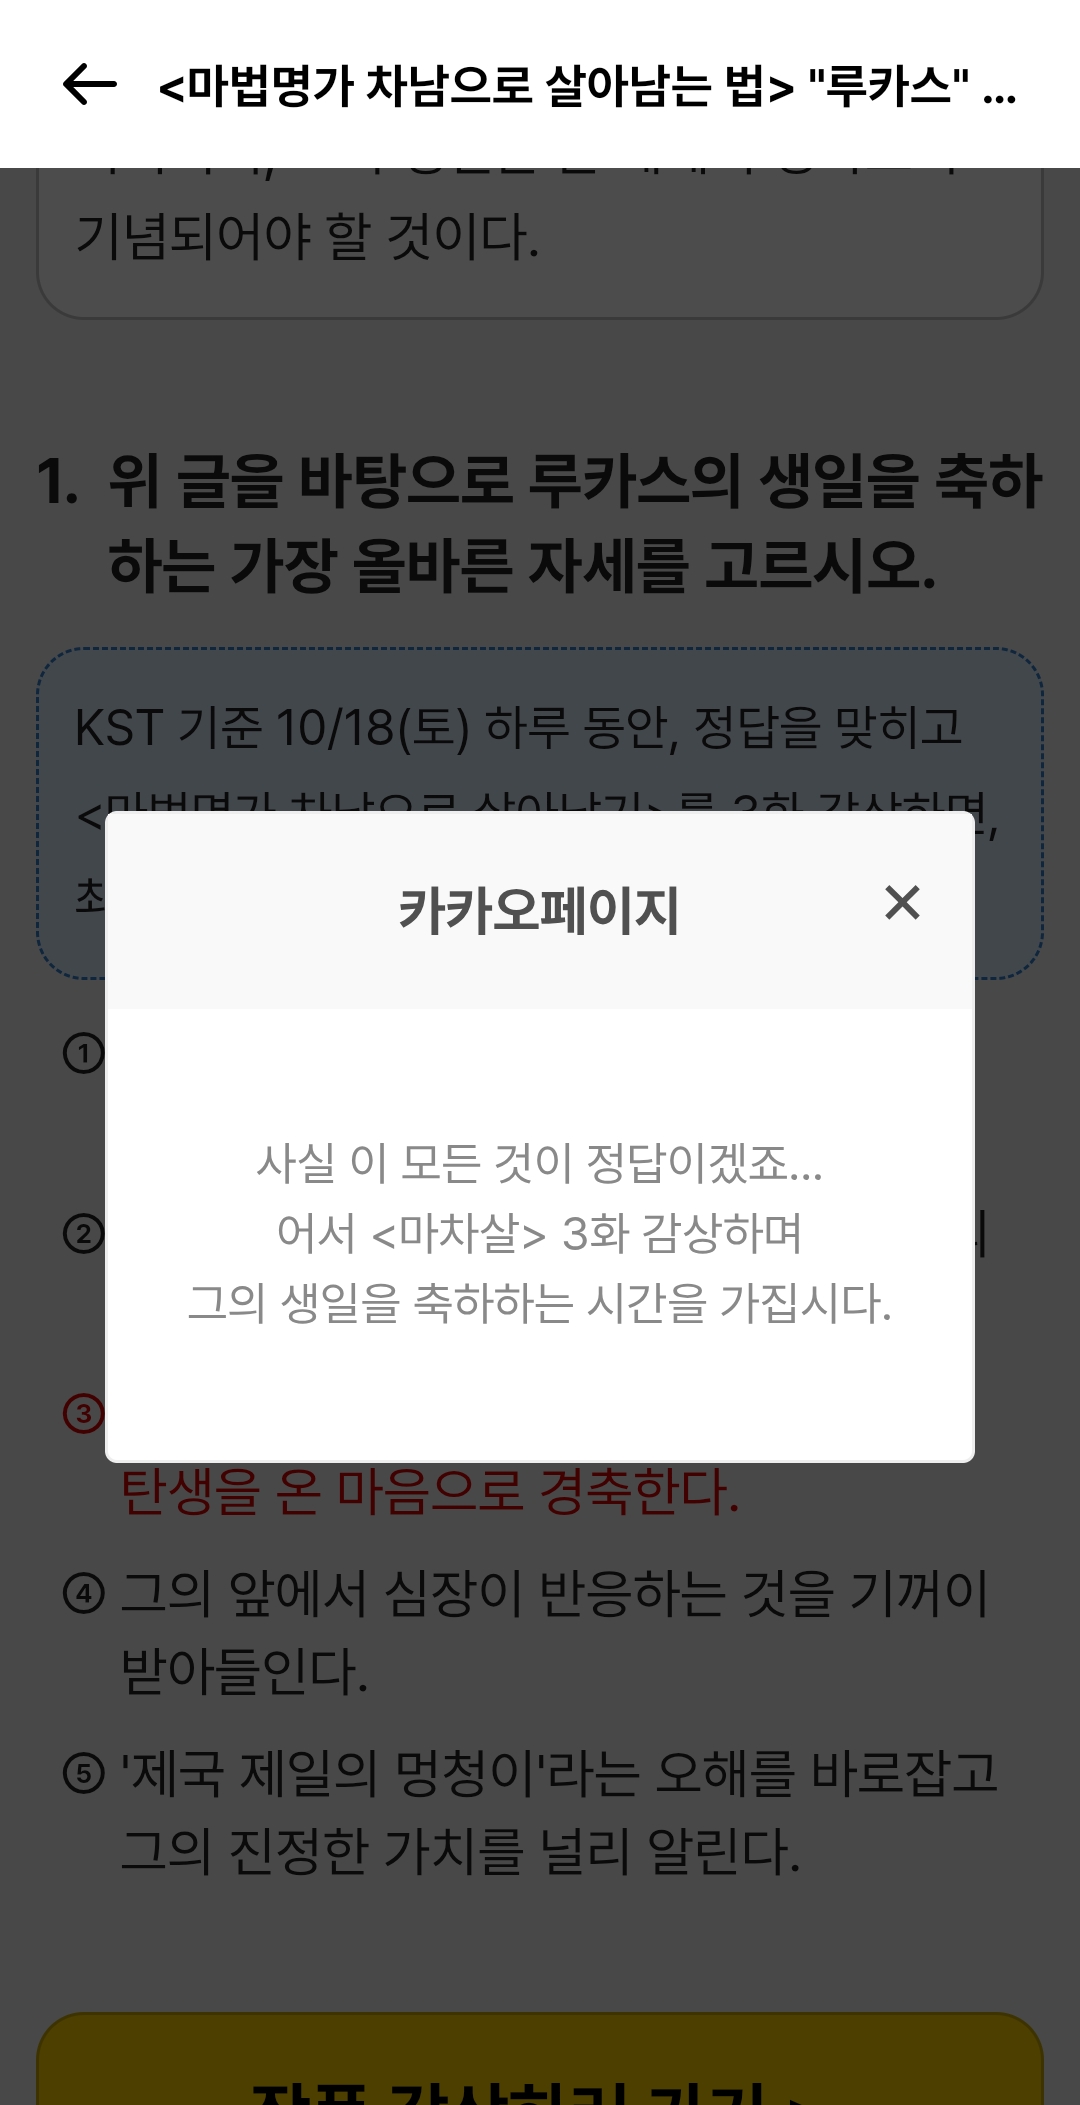
Task: Tap passage text 기념되어야 할 것이다
Action: pyautogui.click(x=307, y=237)
